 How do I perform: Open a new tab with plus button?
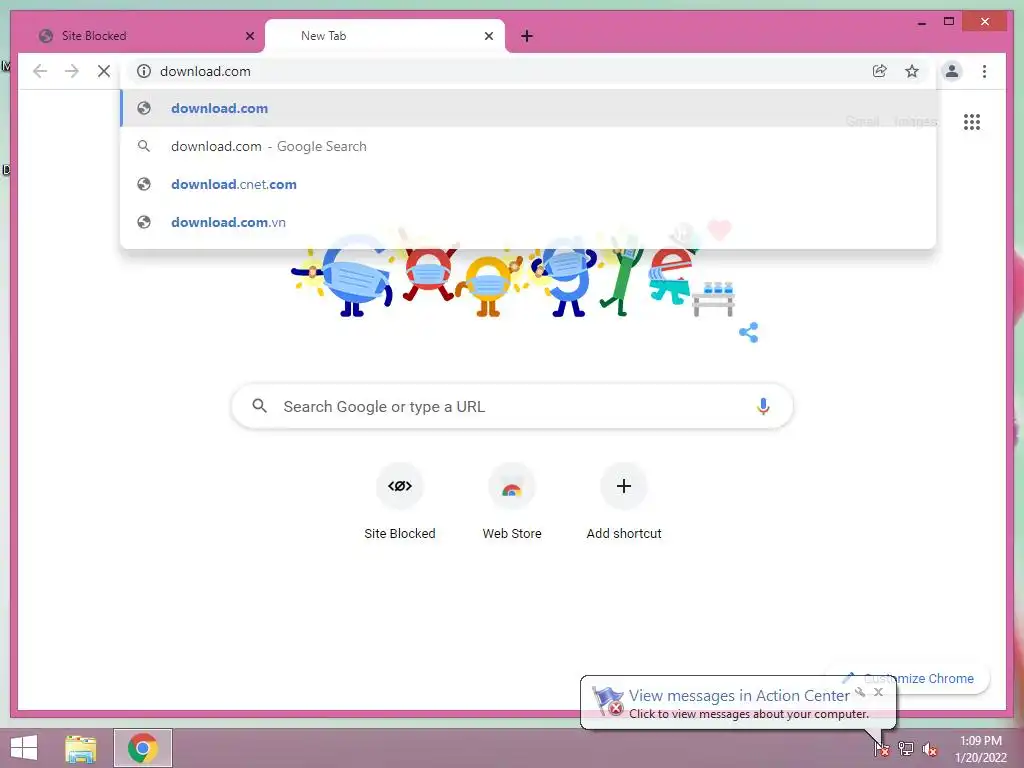[527, 36]
